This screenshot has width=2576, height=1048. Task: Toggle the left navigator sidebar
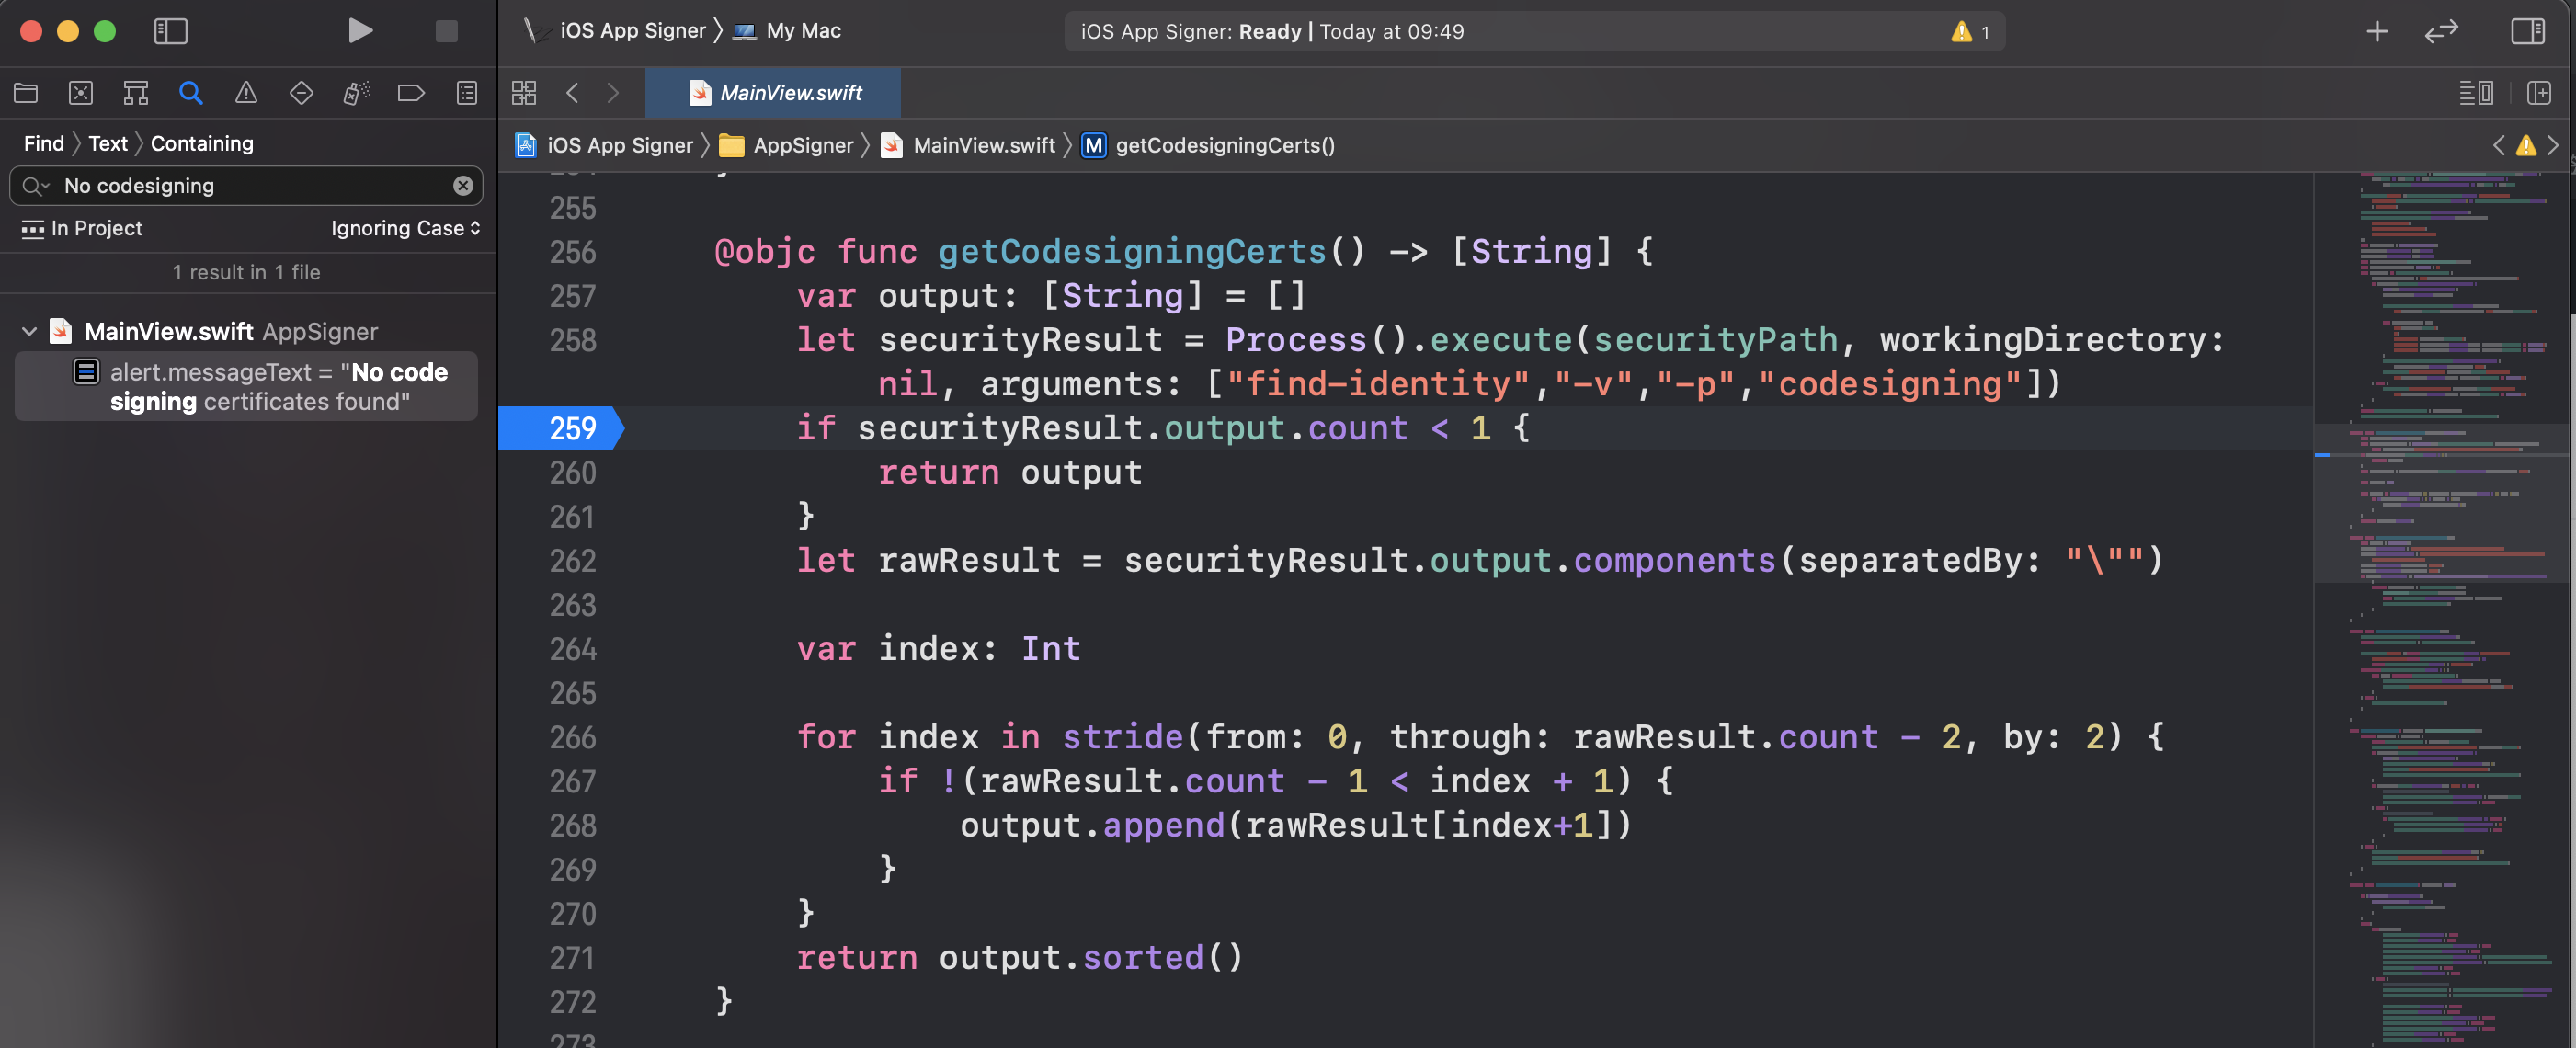[171, 31]
